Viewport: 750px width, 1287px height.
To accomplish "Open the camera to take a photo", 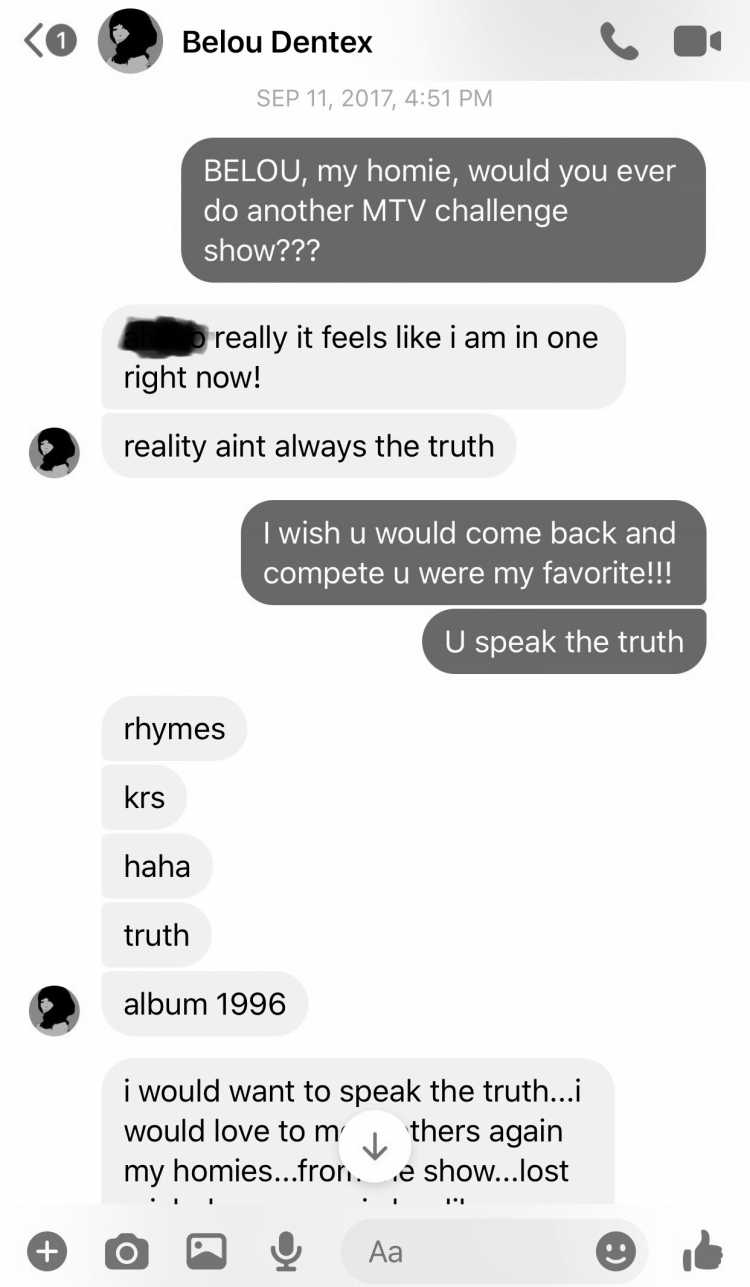I will [126, 1250].
